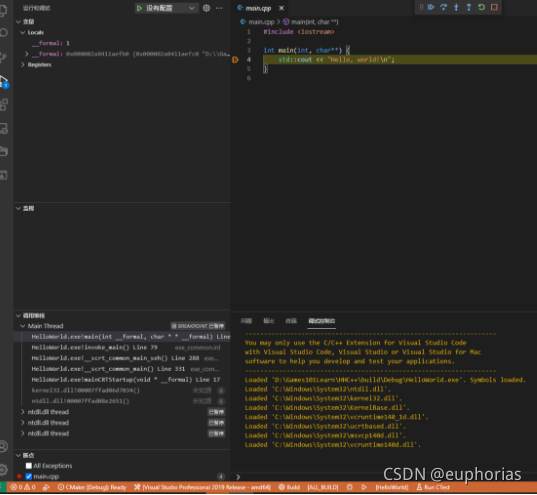Open the Run and Debug view
This screenshot has width=537, height=495.
coord(4,82)
